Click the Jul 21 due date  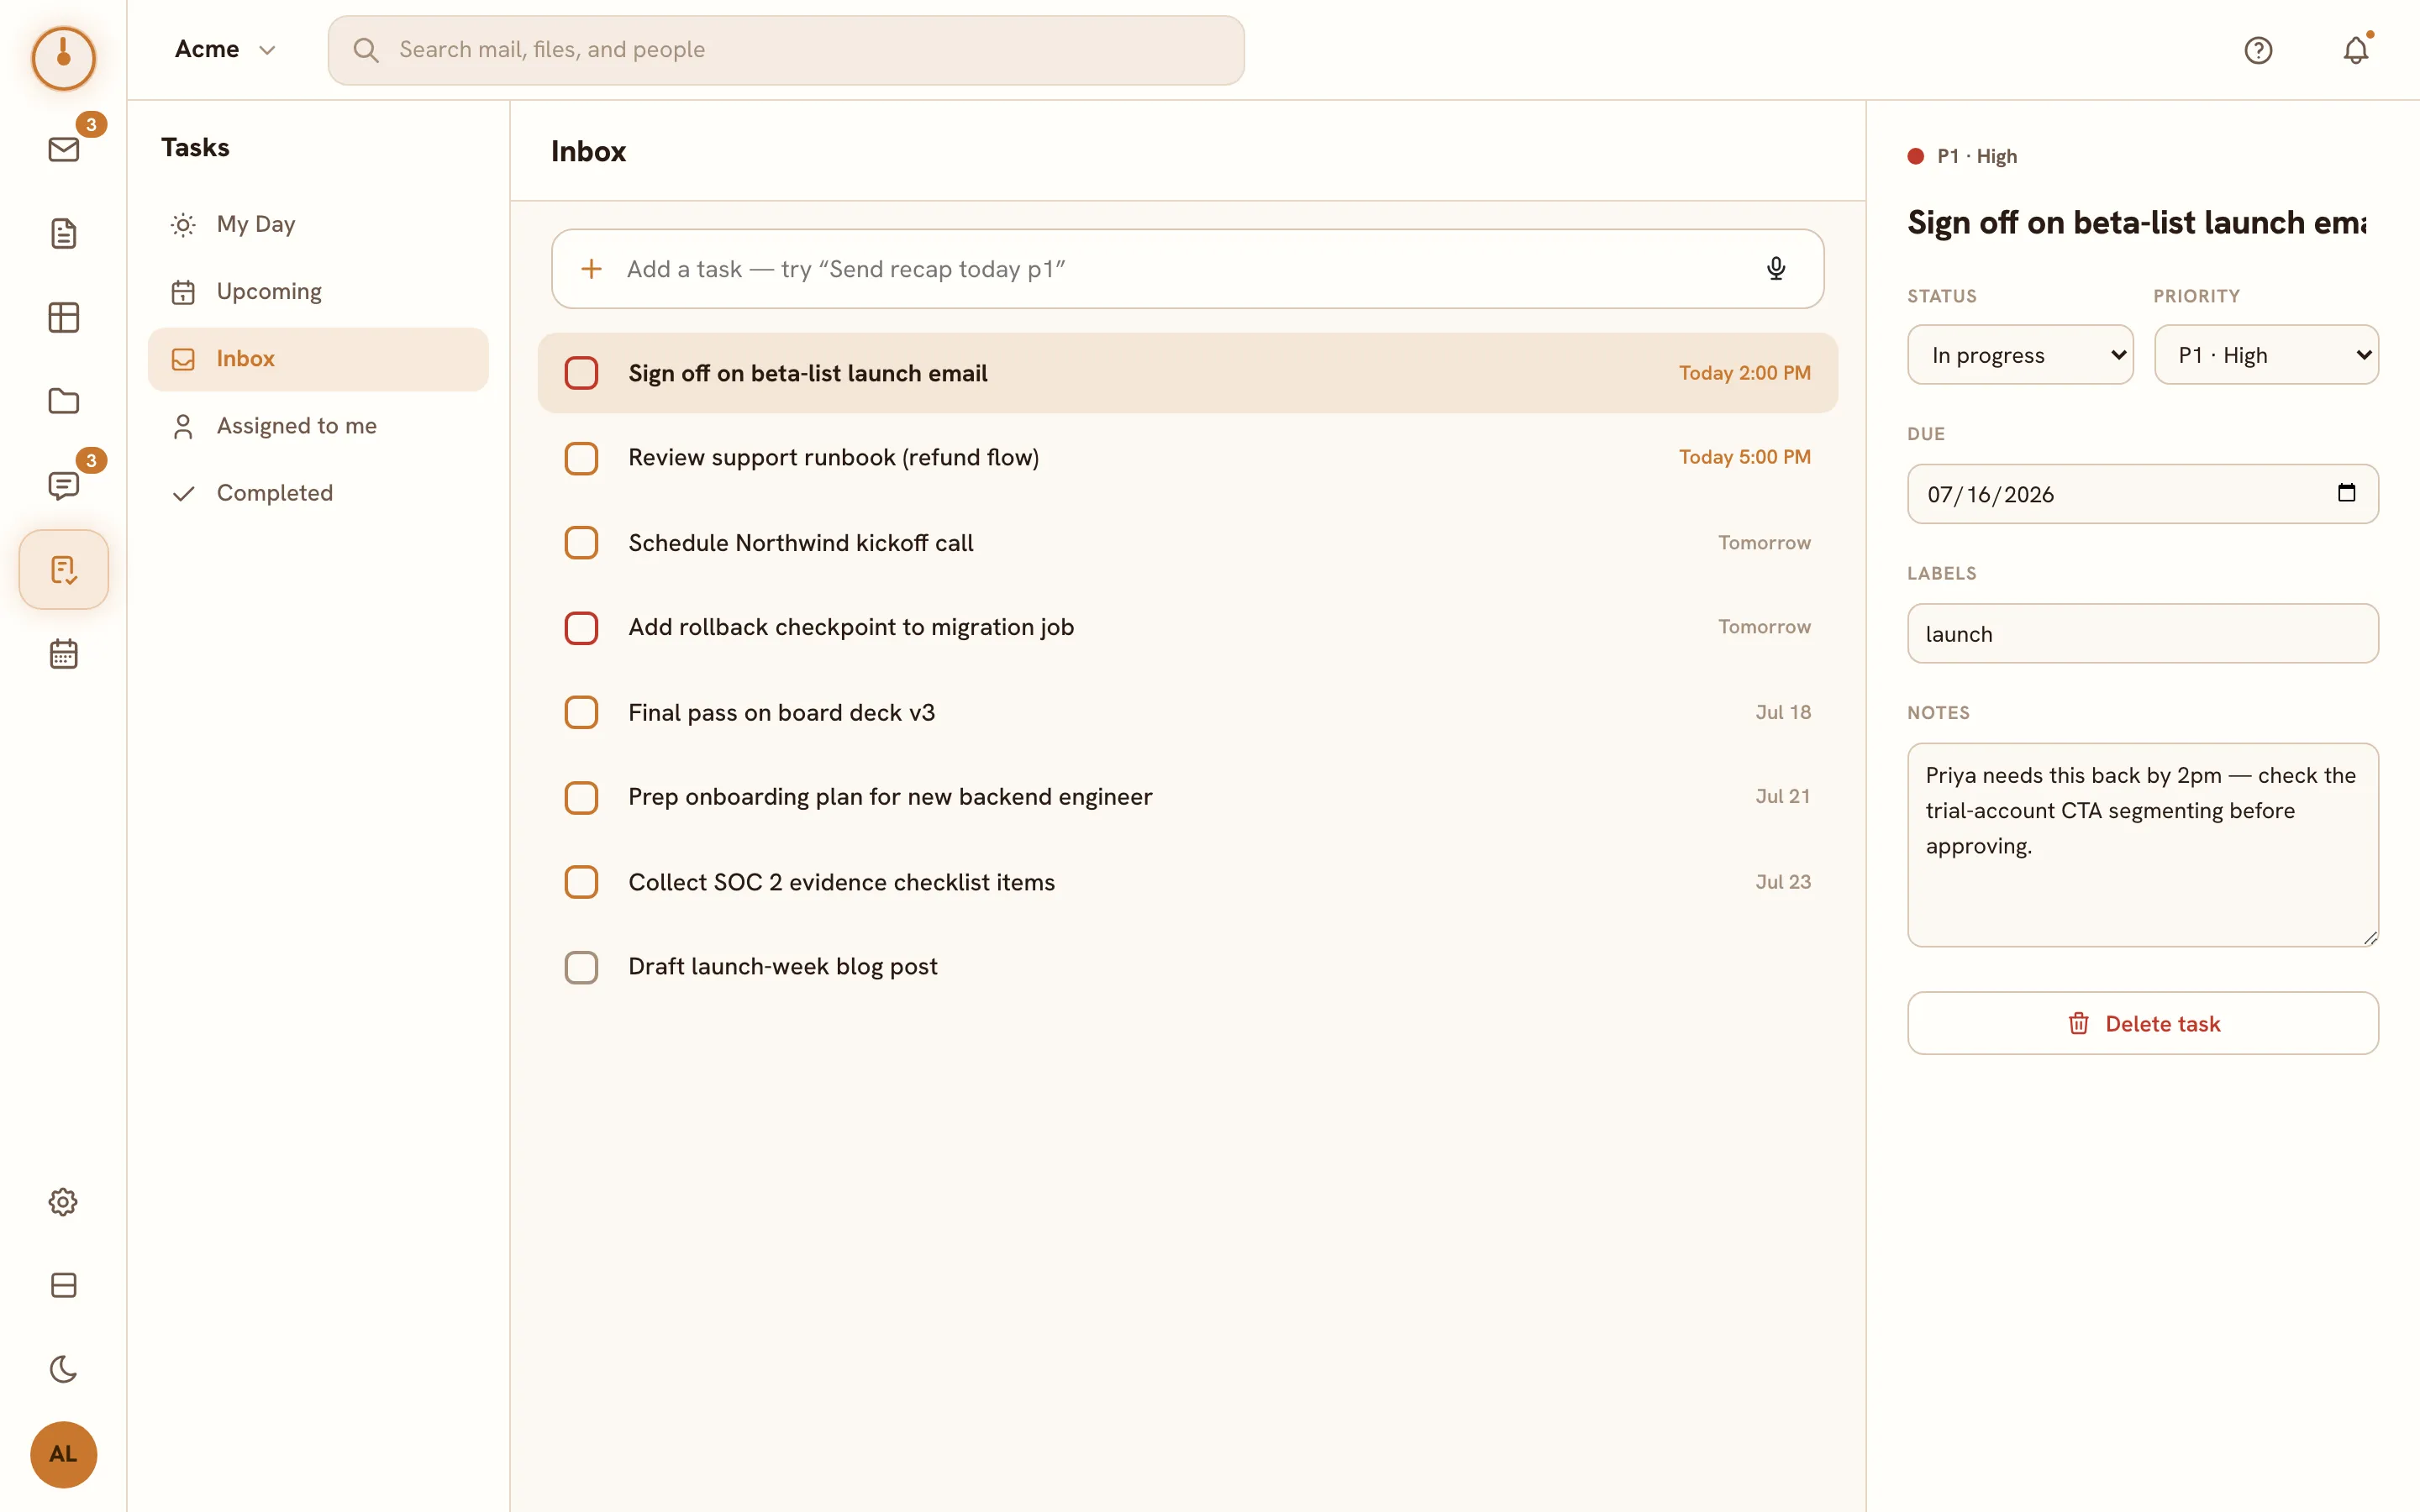pos(1783,796)
